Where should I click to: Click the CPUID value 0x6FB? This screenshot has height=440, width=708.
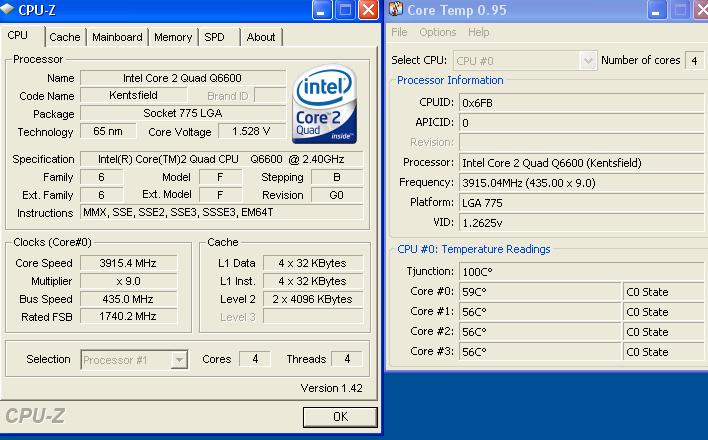583,103
